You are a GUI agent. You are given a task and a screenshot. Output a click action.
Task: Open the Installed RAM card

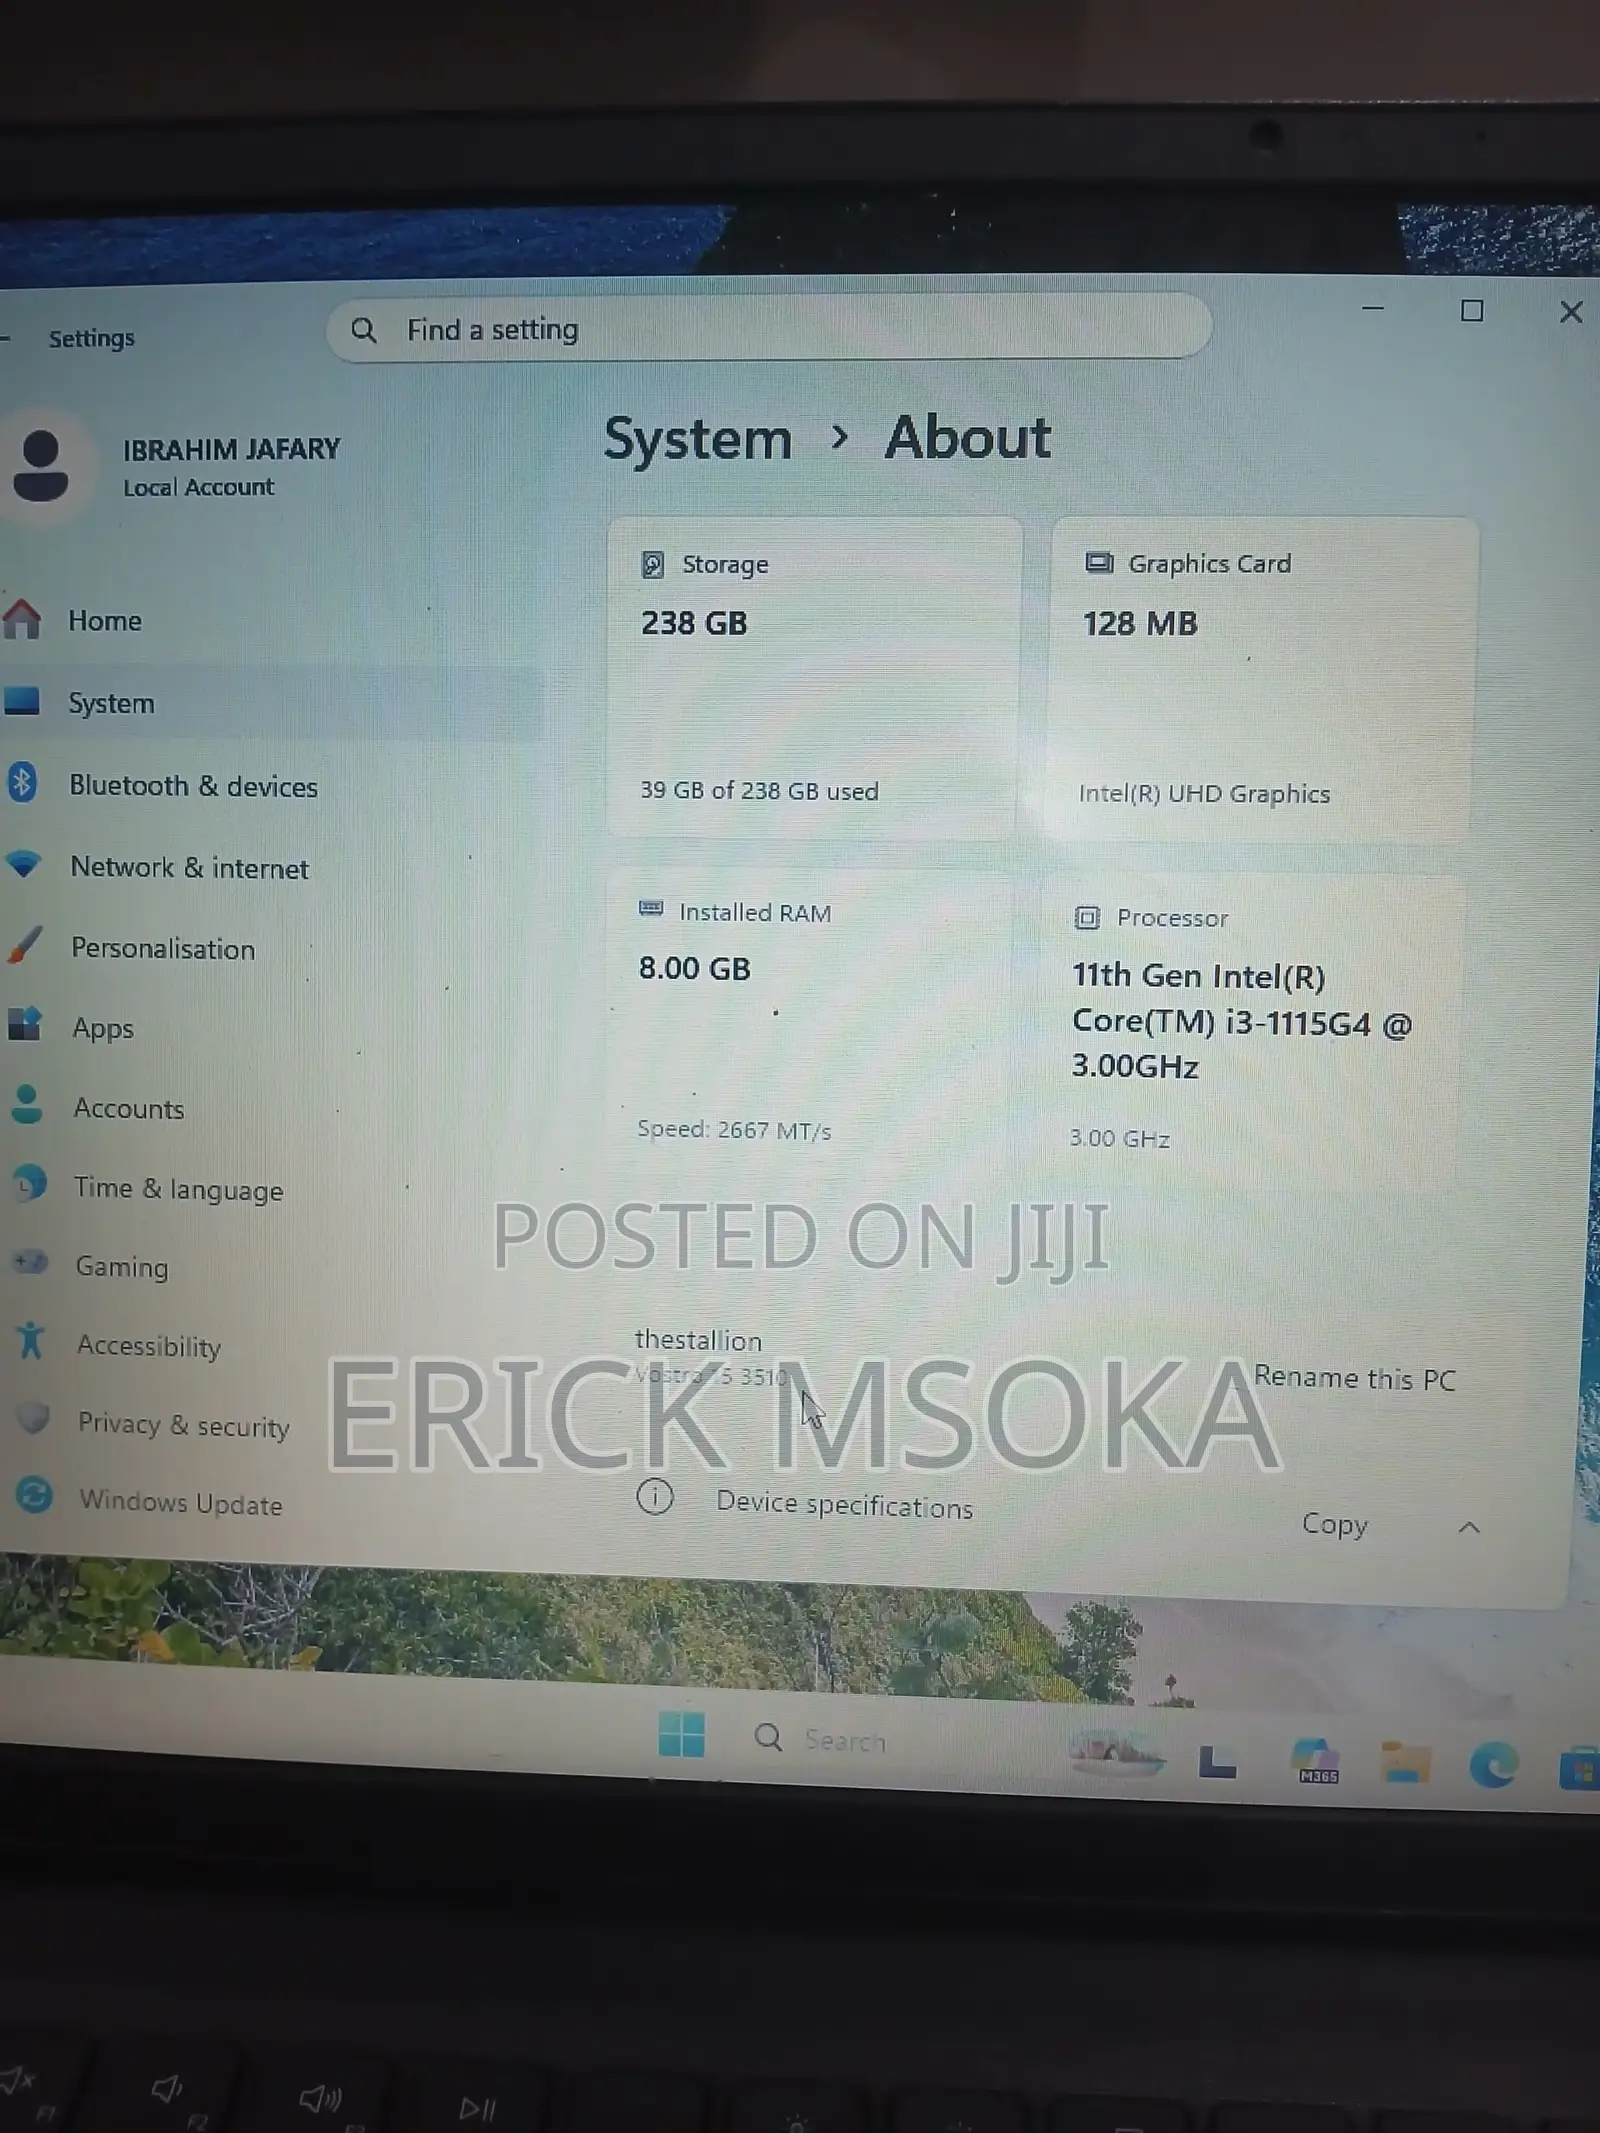[x=812, y=1020]
